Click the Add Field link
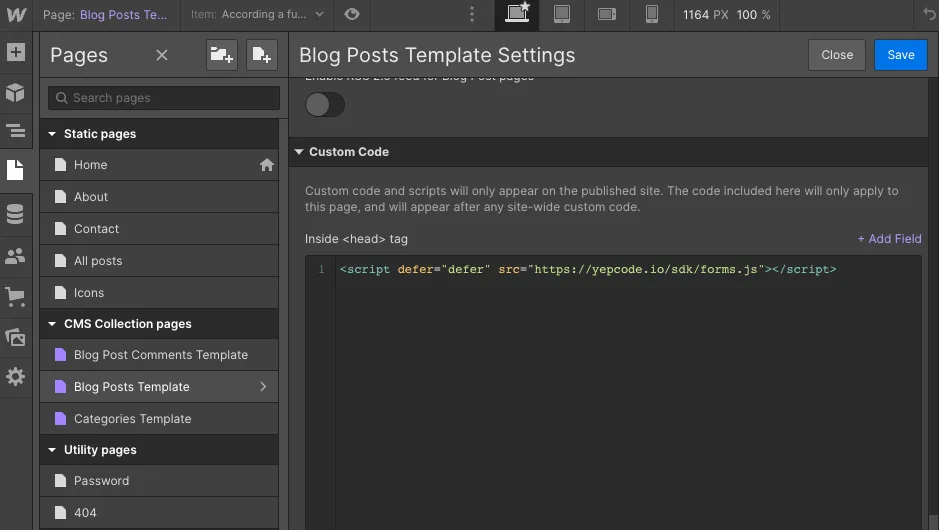939x530 pixels. (889, 239)
